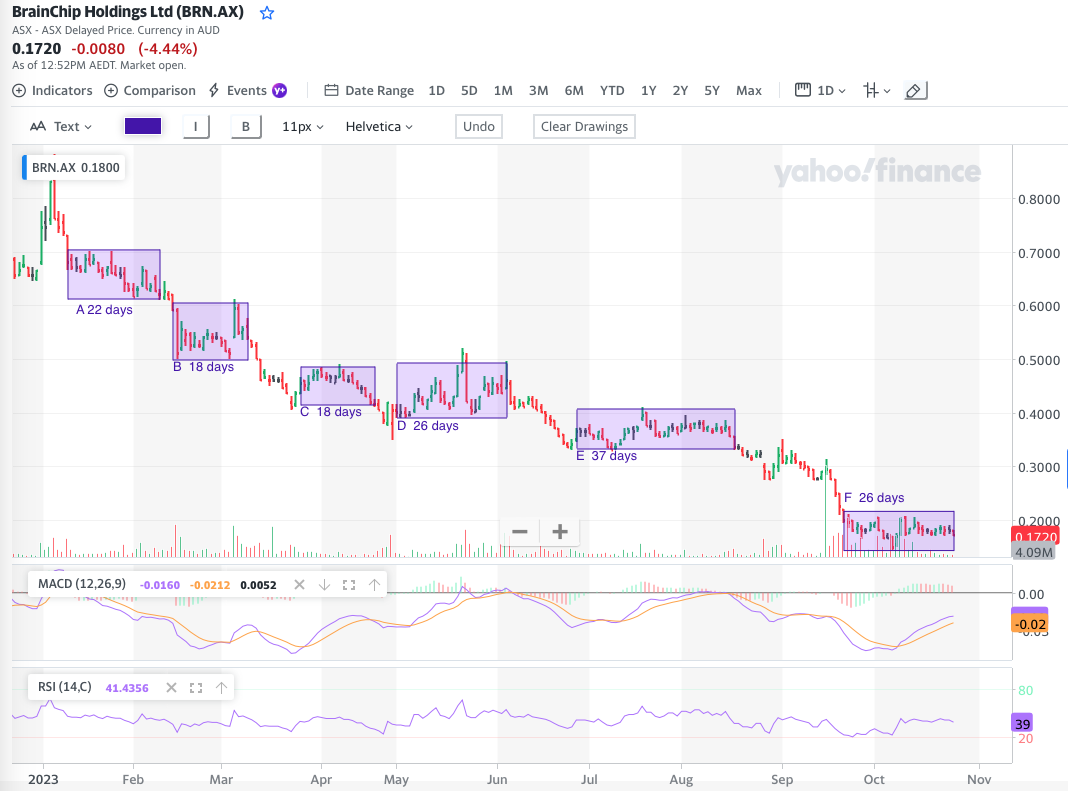1068x791 pixels.
Task: Add BRN.AX to watchlist with the star
Action: 267,13
